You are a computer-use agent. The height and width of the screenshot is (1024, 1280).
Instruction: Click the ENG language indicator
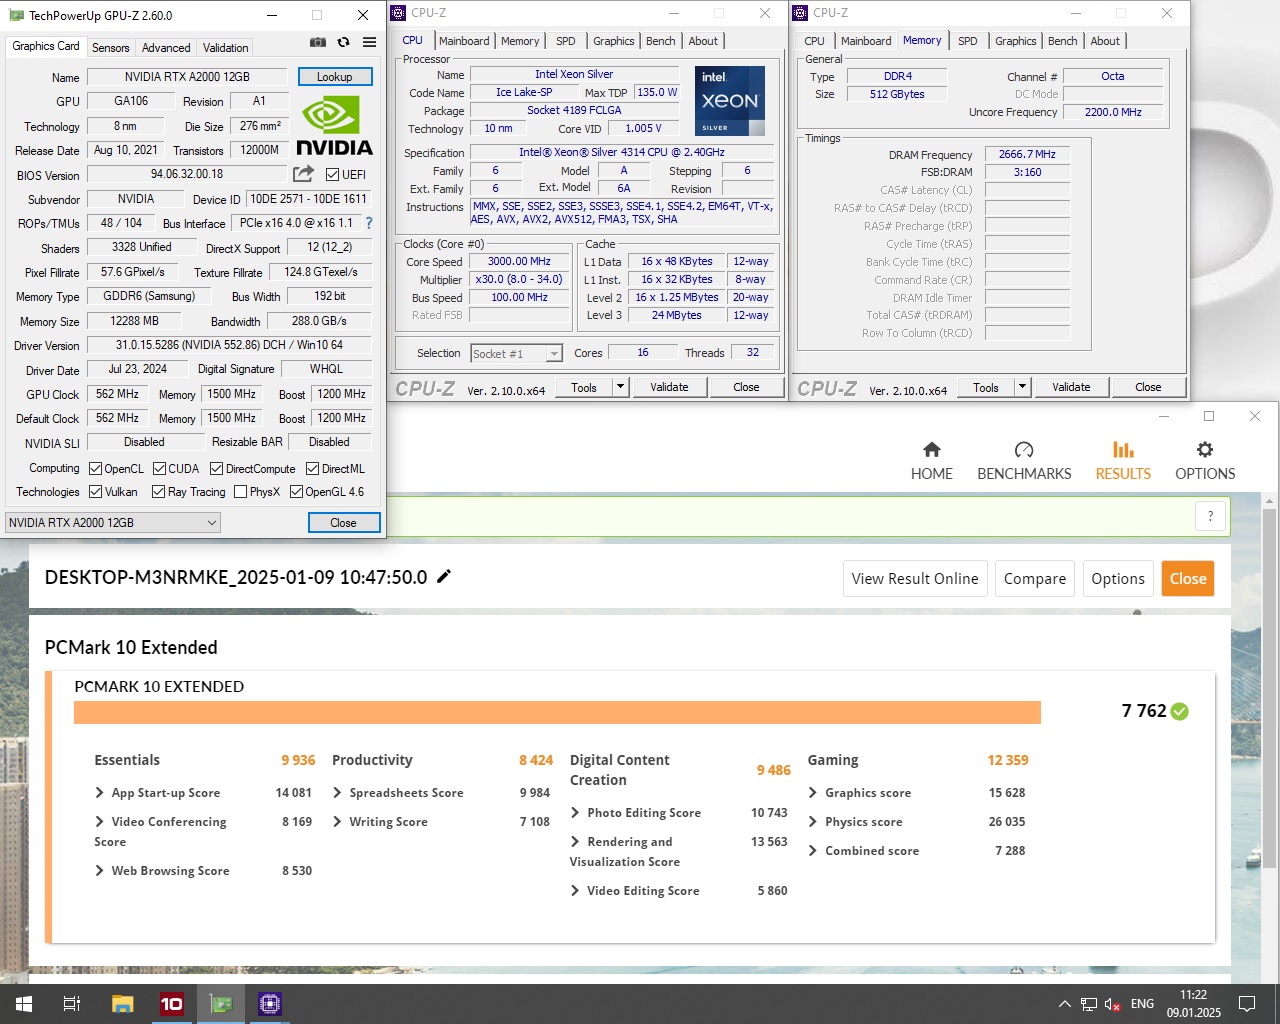1142,1004
